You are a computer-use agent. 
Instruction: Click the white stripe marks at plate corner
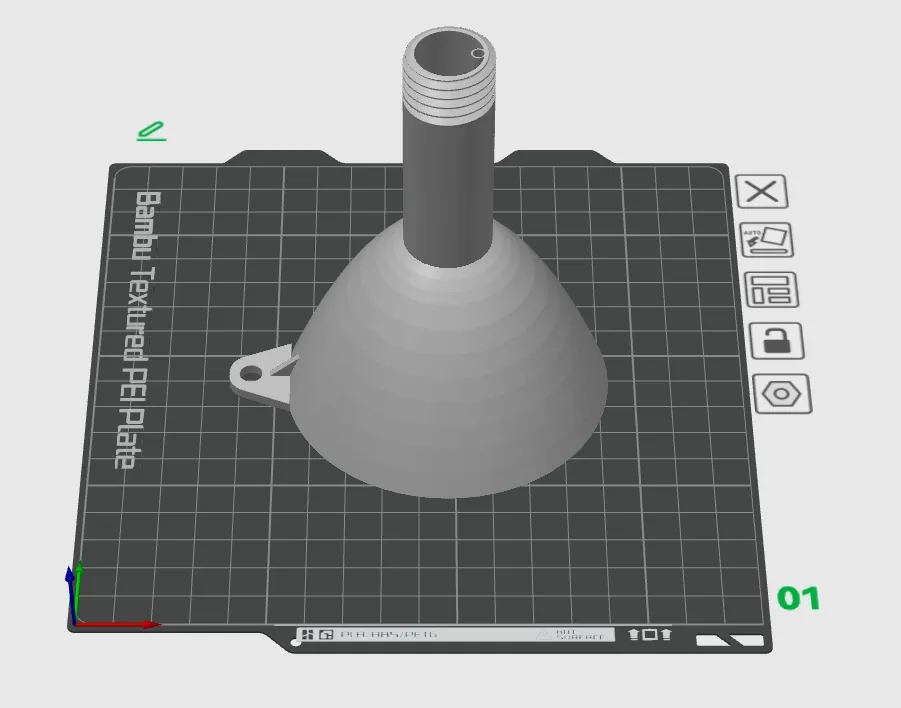pos(730,640)
